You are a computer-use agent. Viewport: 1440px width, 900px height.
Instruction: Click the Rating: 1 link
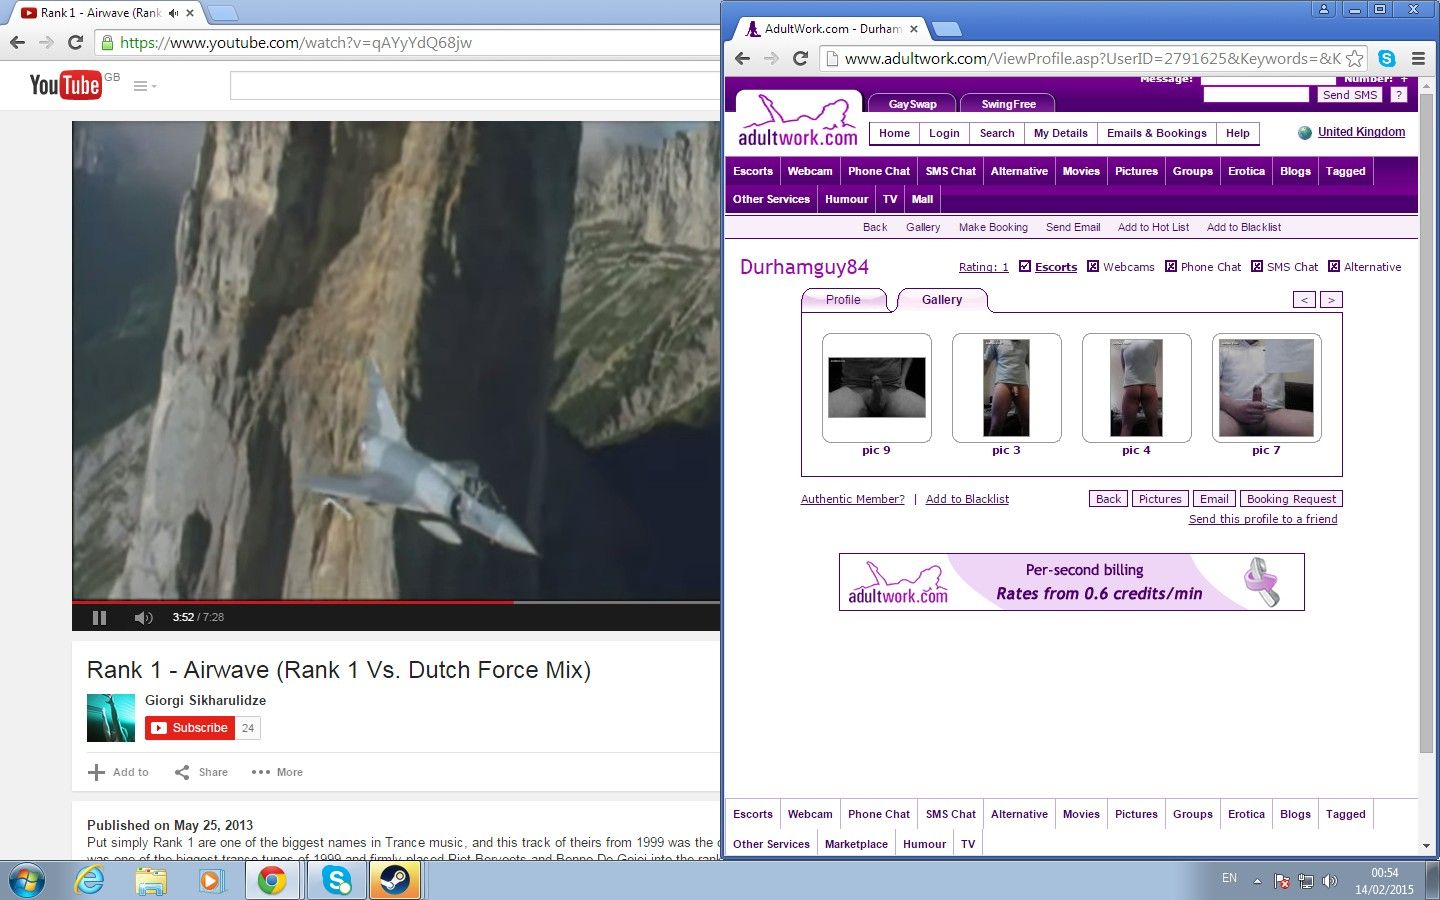[x=983, y=267]
